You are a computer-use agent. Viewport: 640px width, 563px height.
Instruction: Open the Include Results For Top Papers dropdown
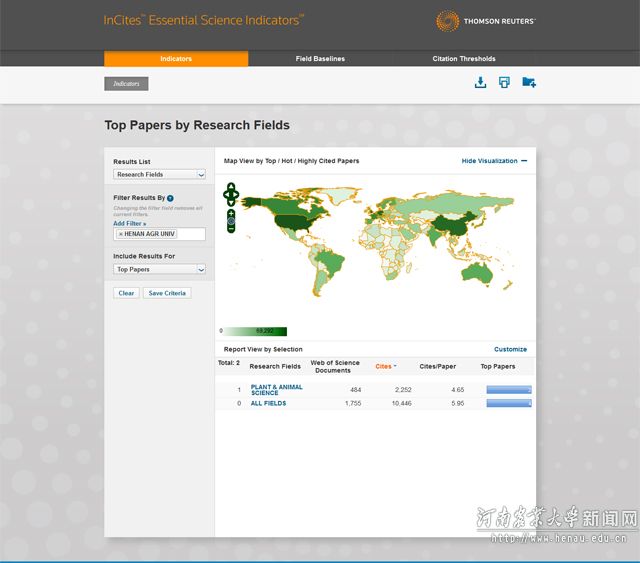(x=159, y=269)
